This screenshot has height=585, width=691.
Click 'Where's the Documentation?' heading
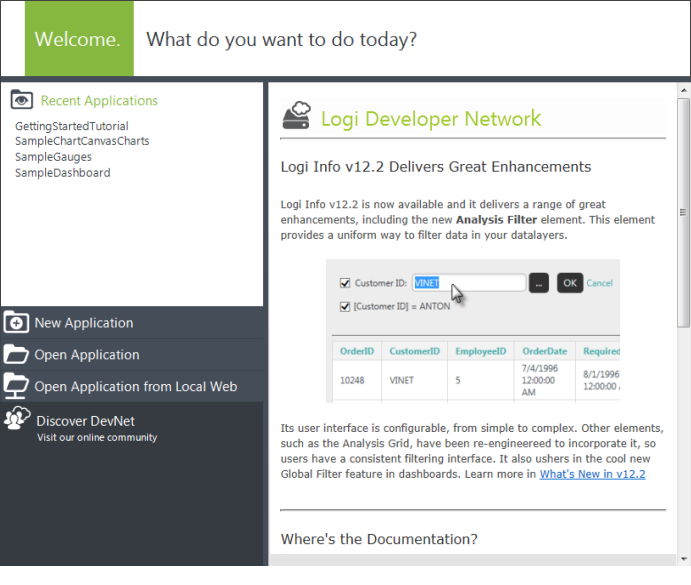(379, 539)
